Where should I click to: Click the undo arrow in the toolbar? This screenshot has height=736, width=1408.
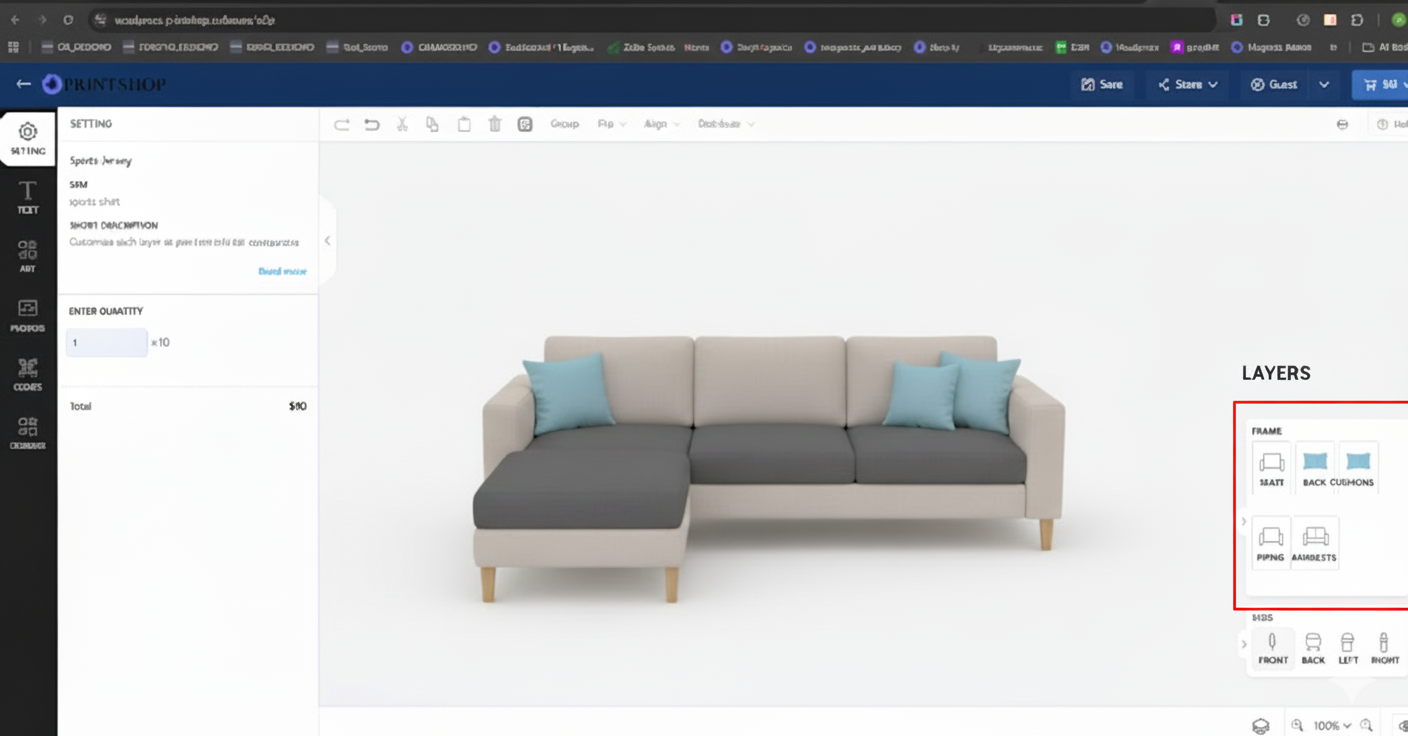(372, 124)
